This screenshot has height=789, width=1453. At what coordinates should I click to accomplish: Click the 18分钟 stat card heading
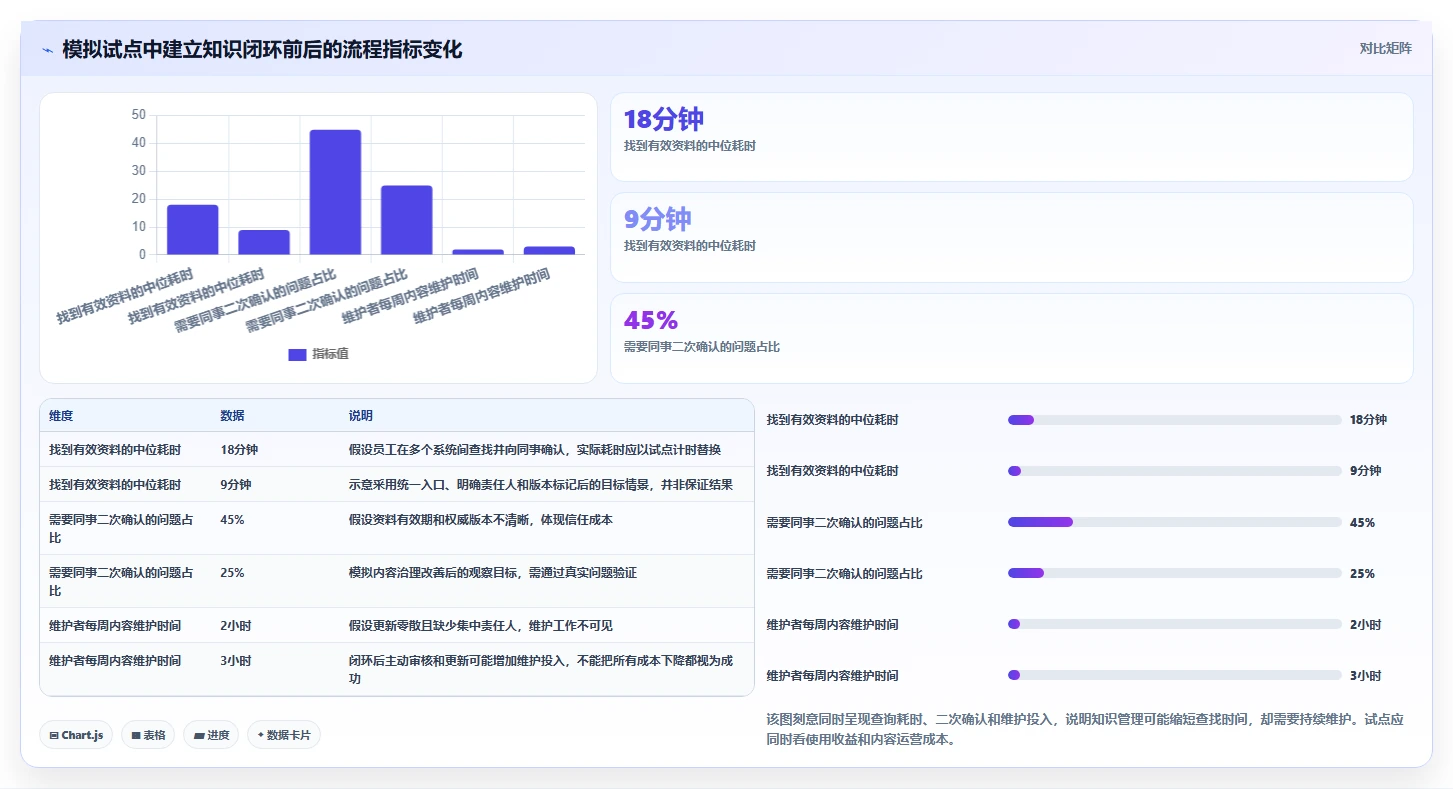[x=664, y=119]
